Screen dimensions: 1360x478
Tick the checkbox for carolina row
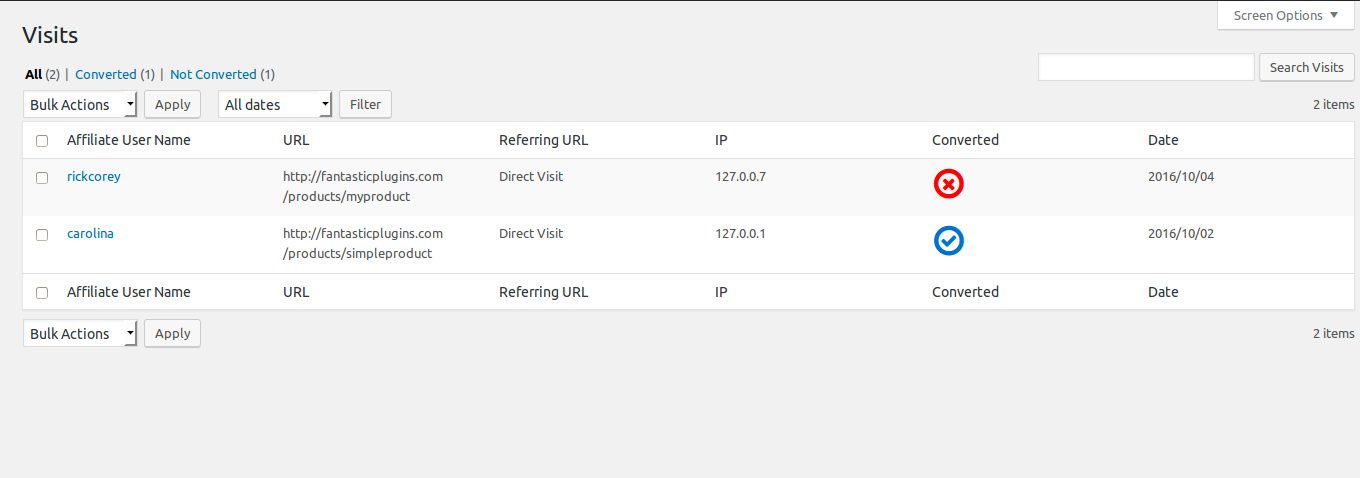(x=42, y=235)
